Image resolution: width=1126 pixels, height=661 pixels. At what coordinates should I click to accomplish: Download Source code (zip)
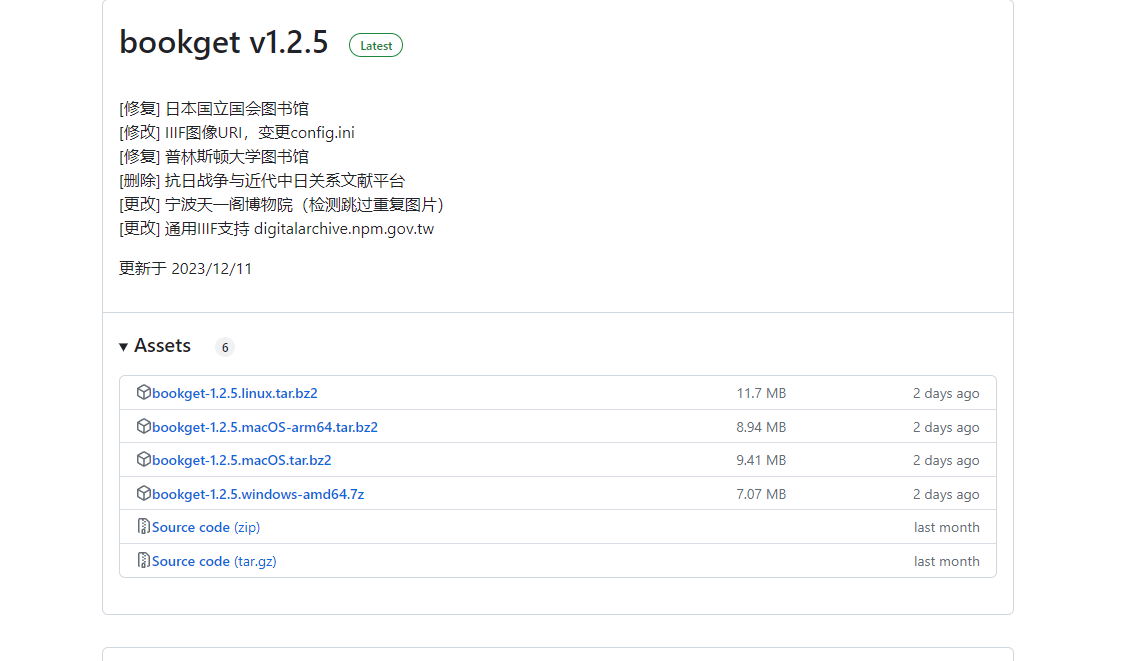tap(205, 527)
